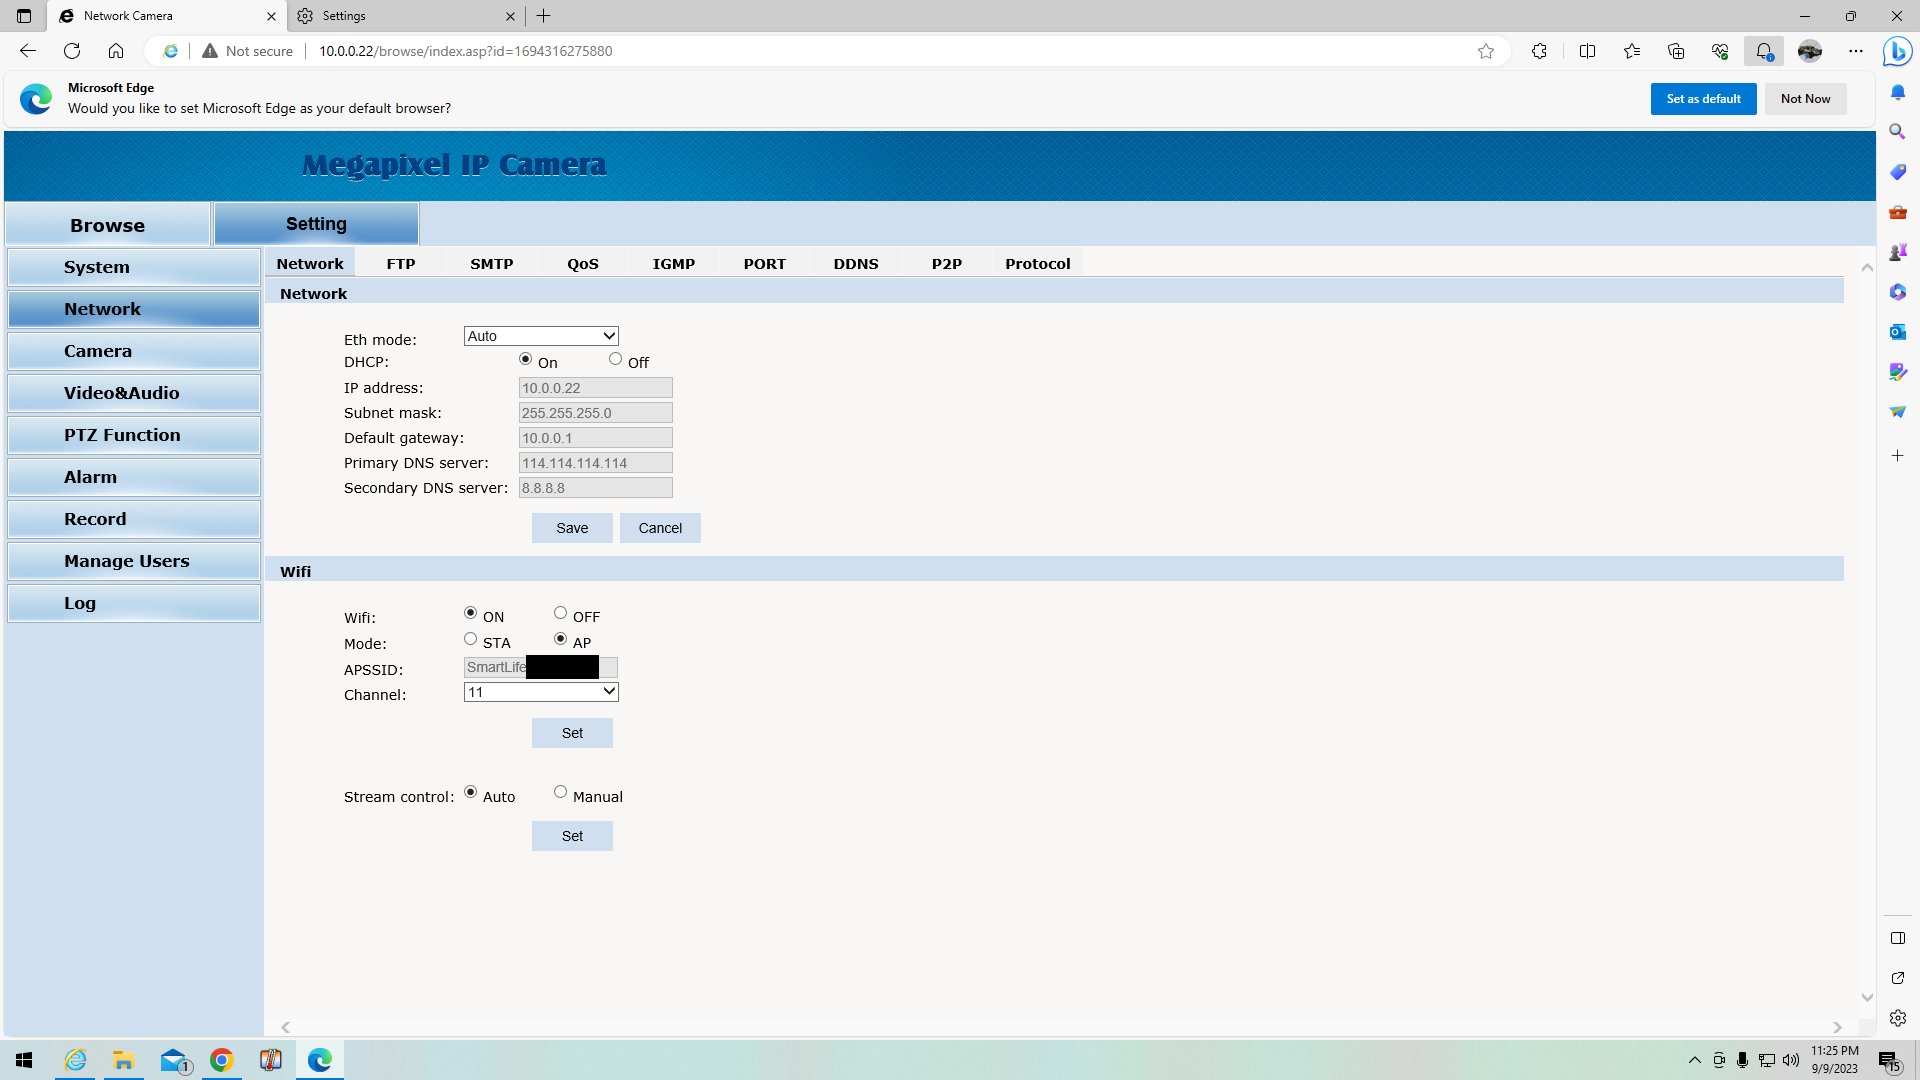Set stream control to Manual
Viewport: 1920px width, 1080px height.
[560, 792]
